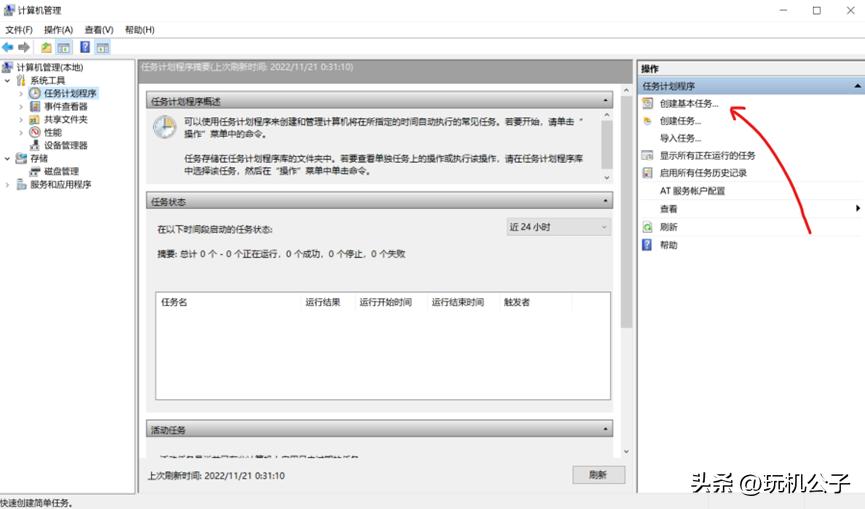Click the 显示所有正在运行的任务 icon
The height and width of the screenshot is (509, 865).
[648, 156]
